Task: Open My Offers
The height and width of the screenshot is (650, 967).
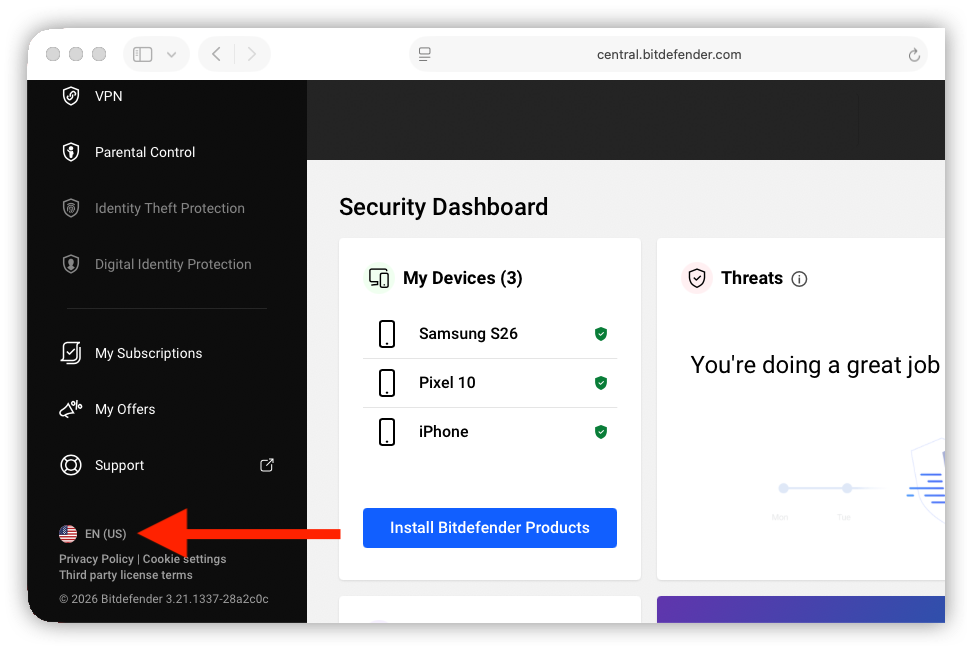Action: [125, 409]
